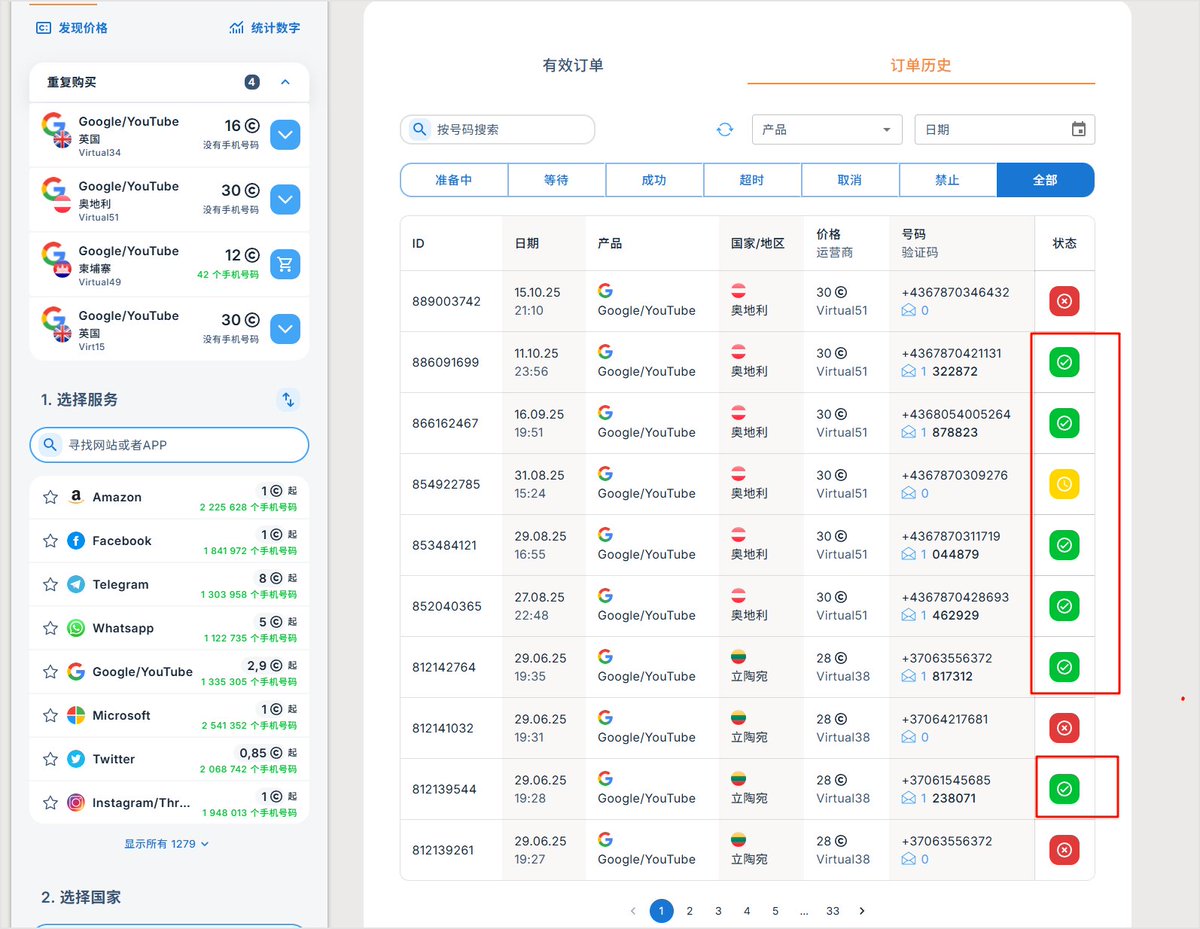This screenshot has width=1200, height=929.
Task: Click the red cancelled icon for order 889003742
Action: pyautogui.click(x=1063, y=301)
